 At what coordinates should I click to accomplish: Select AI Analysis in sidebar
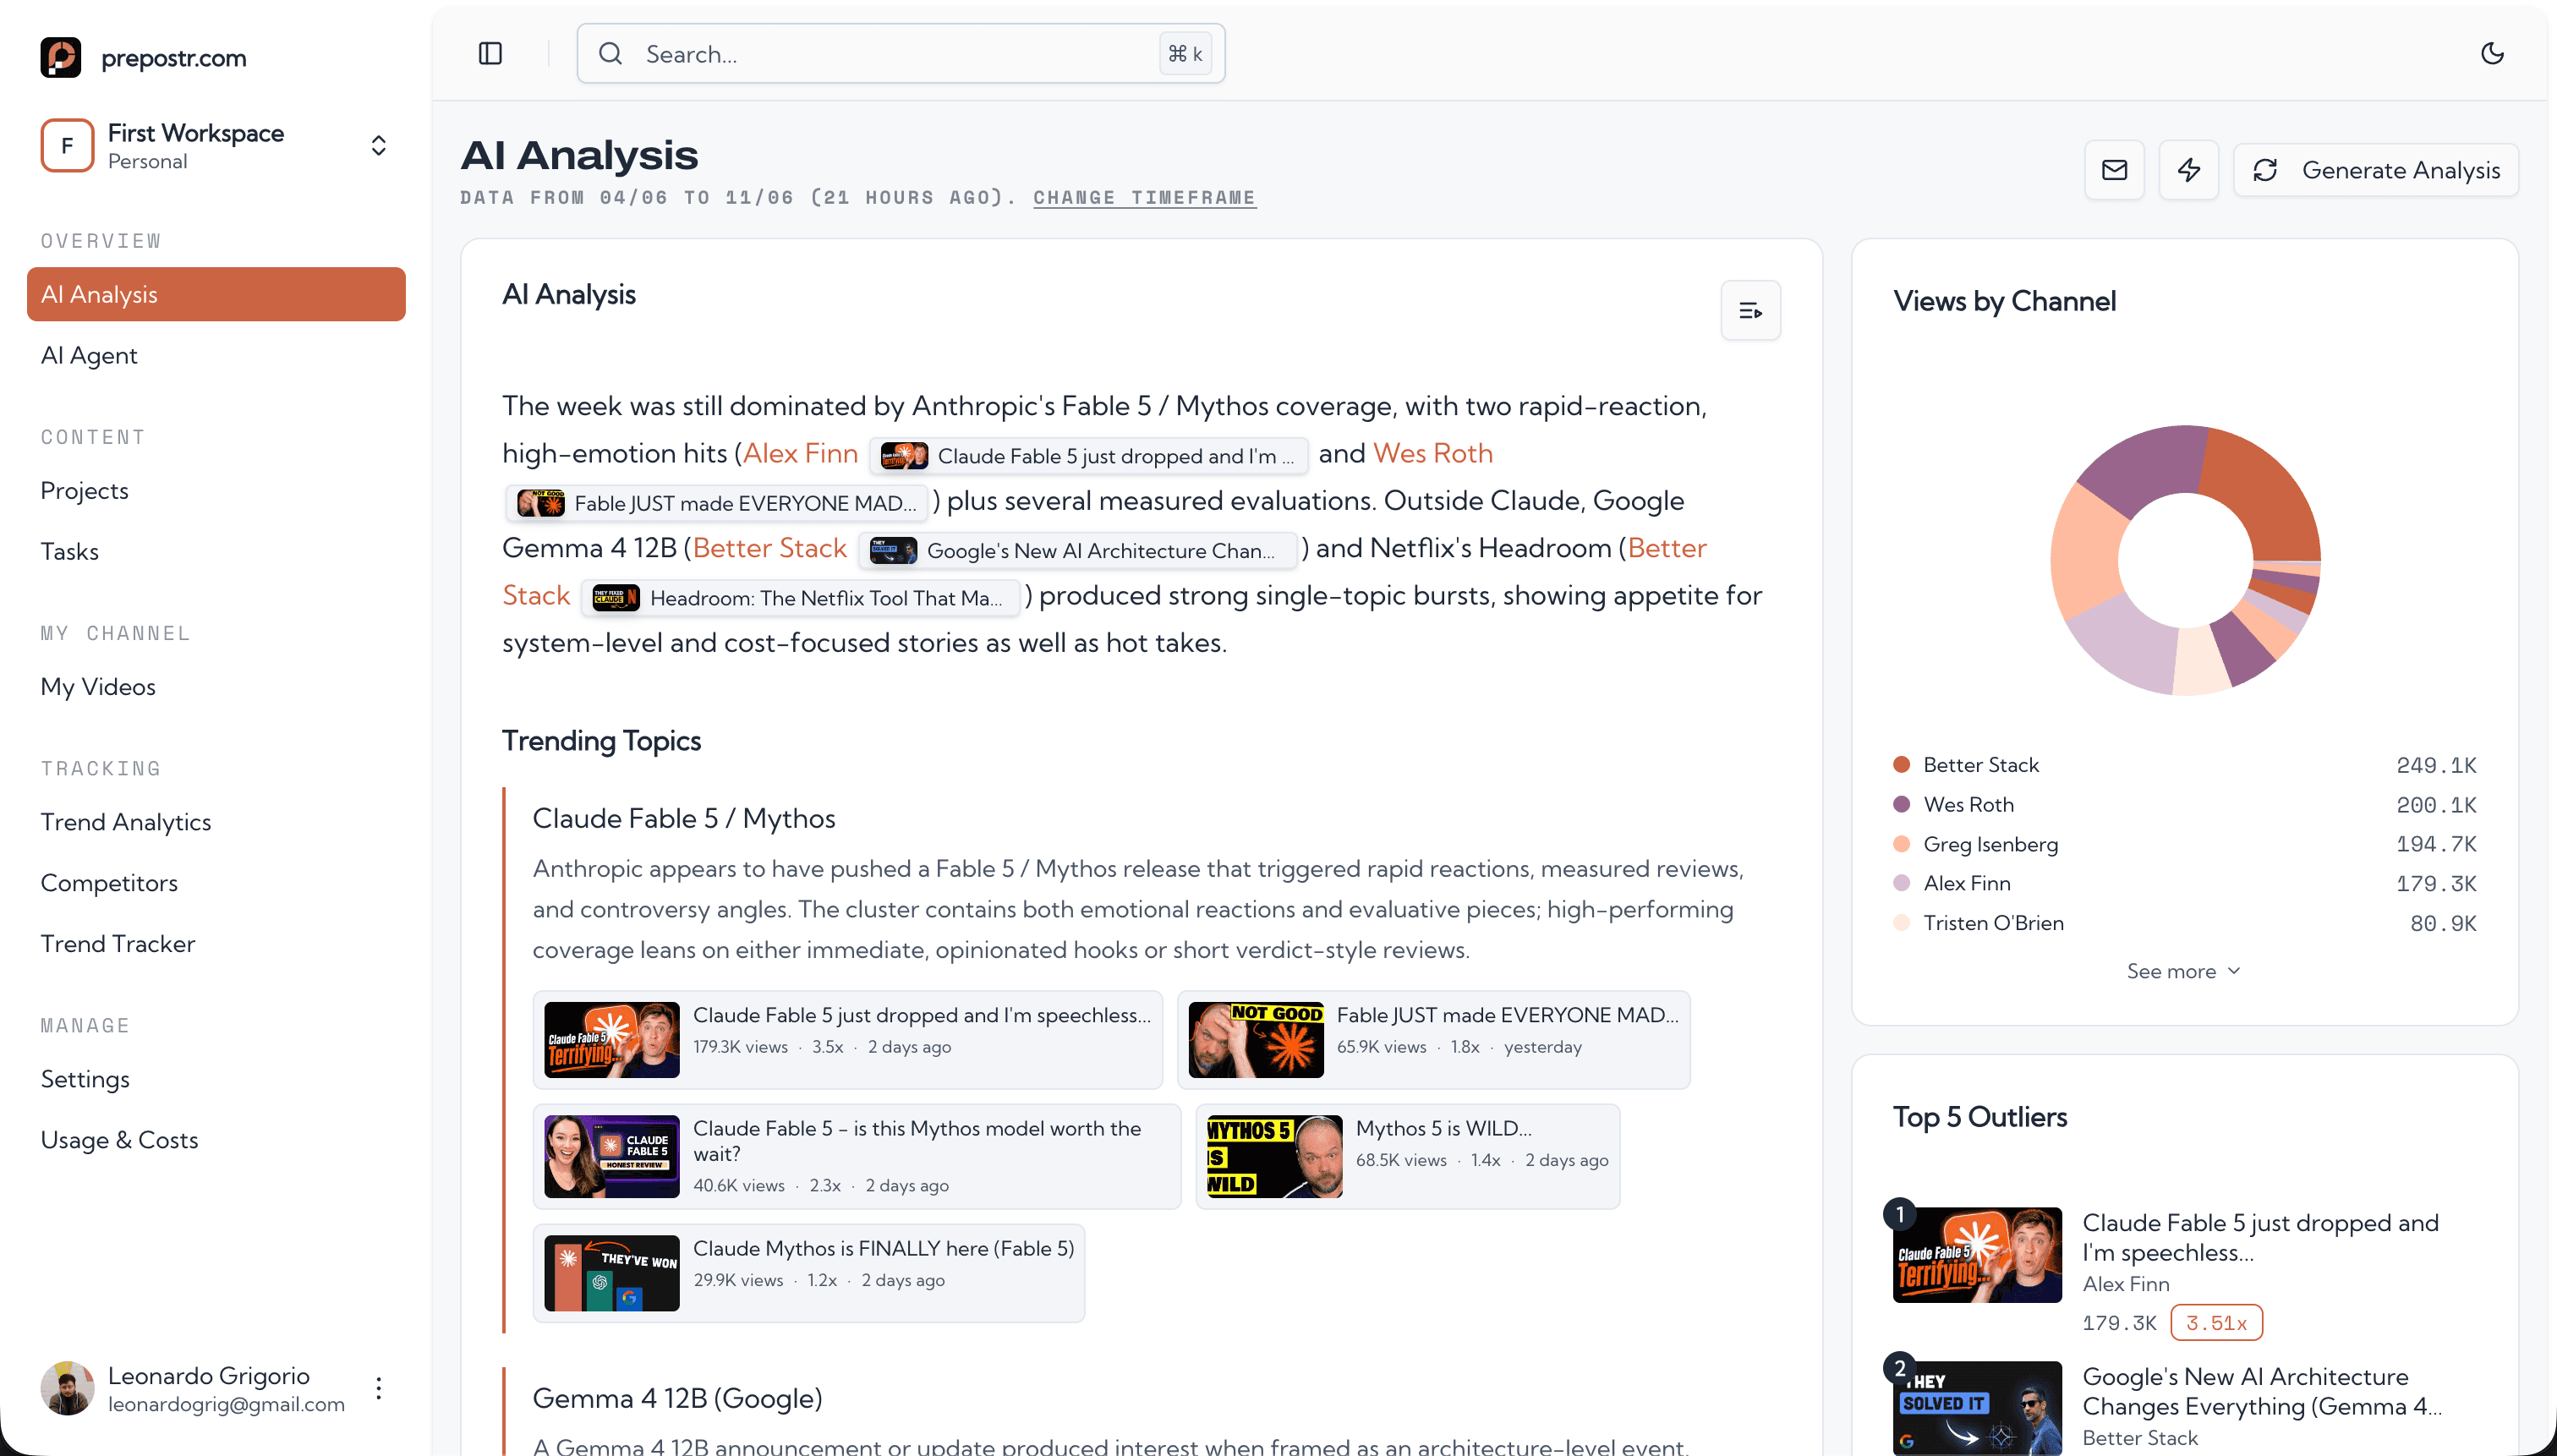click(216, 294)
